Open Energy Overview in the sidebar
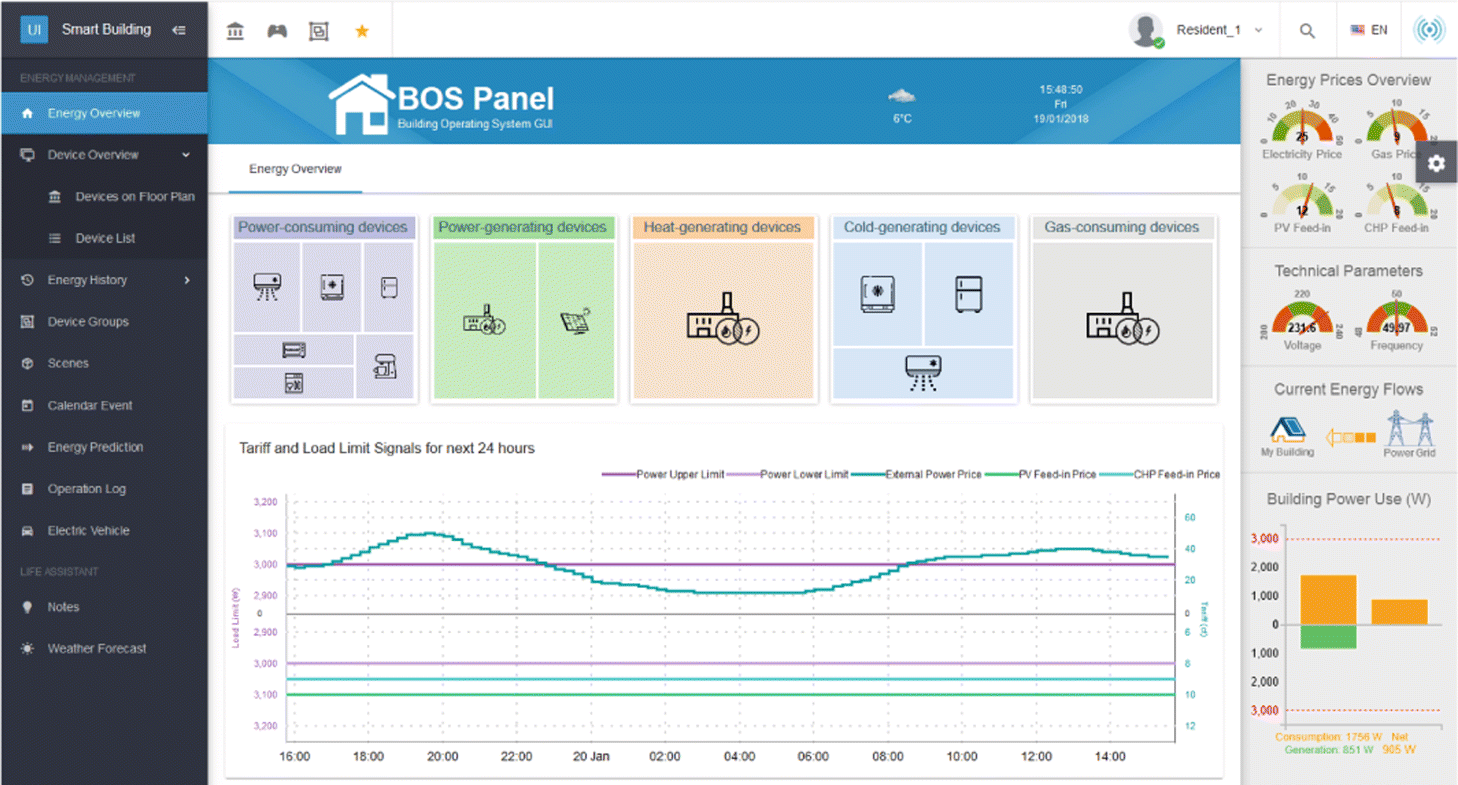Screen dimensions: 1458x785 104,113
